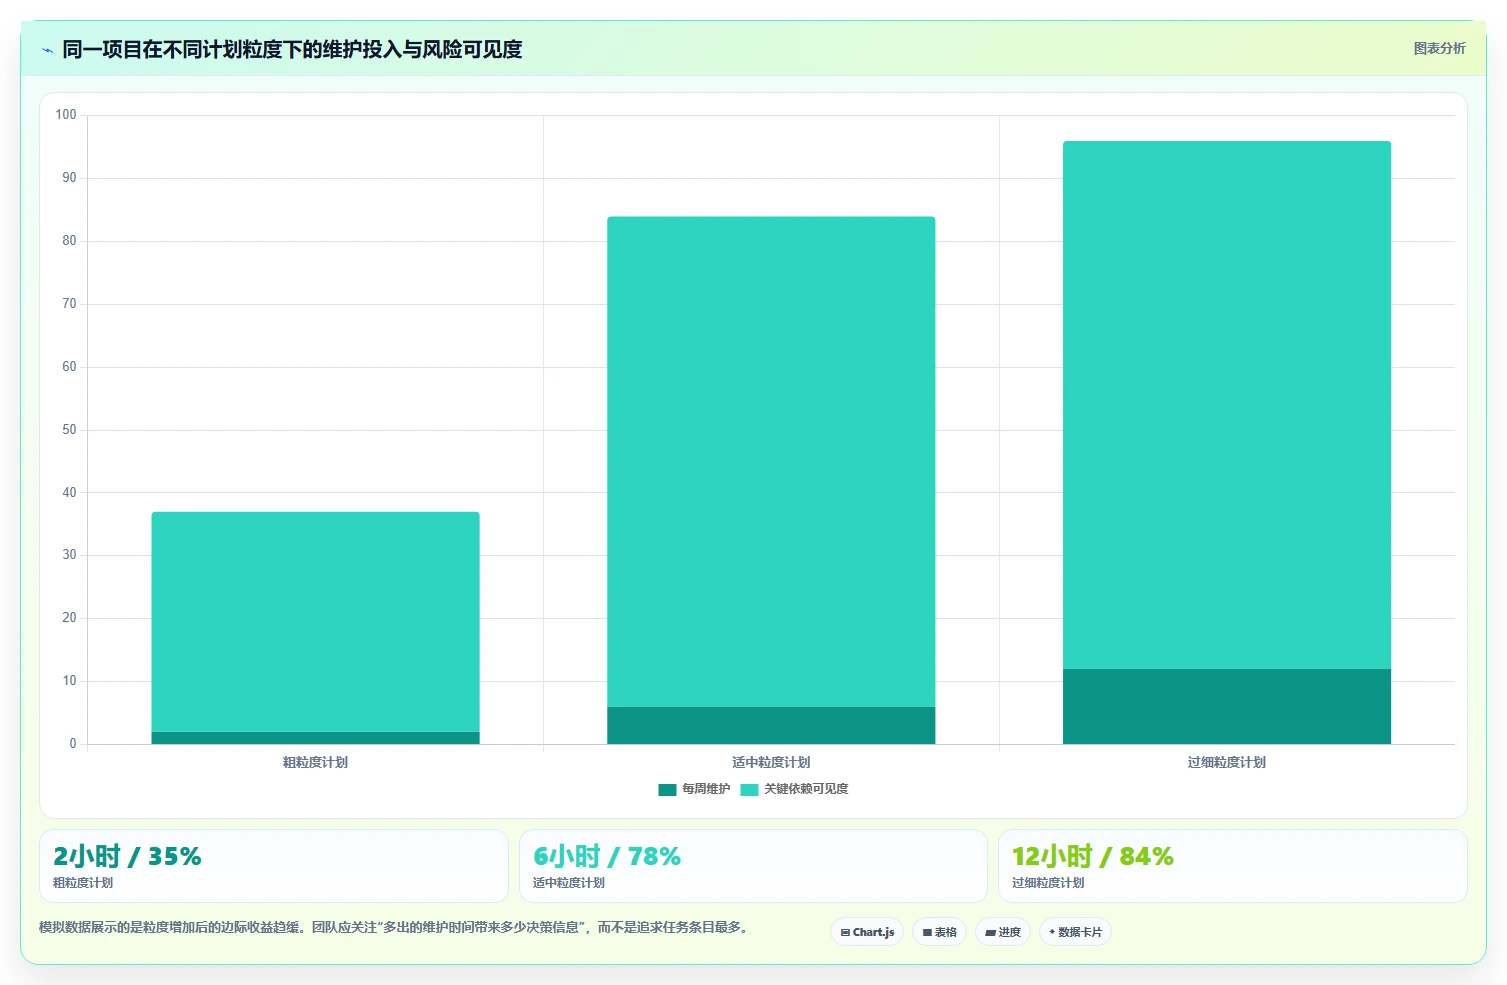
Task: Click the 12小时 / 84% stat card value
Action: [1092, 856]
